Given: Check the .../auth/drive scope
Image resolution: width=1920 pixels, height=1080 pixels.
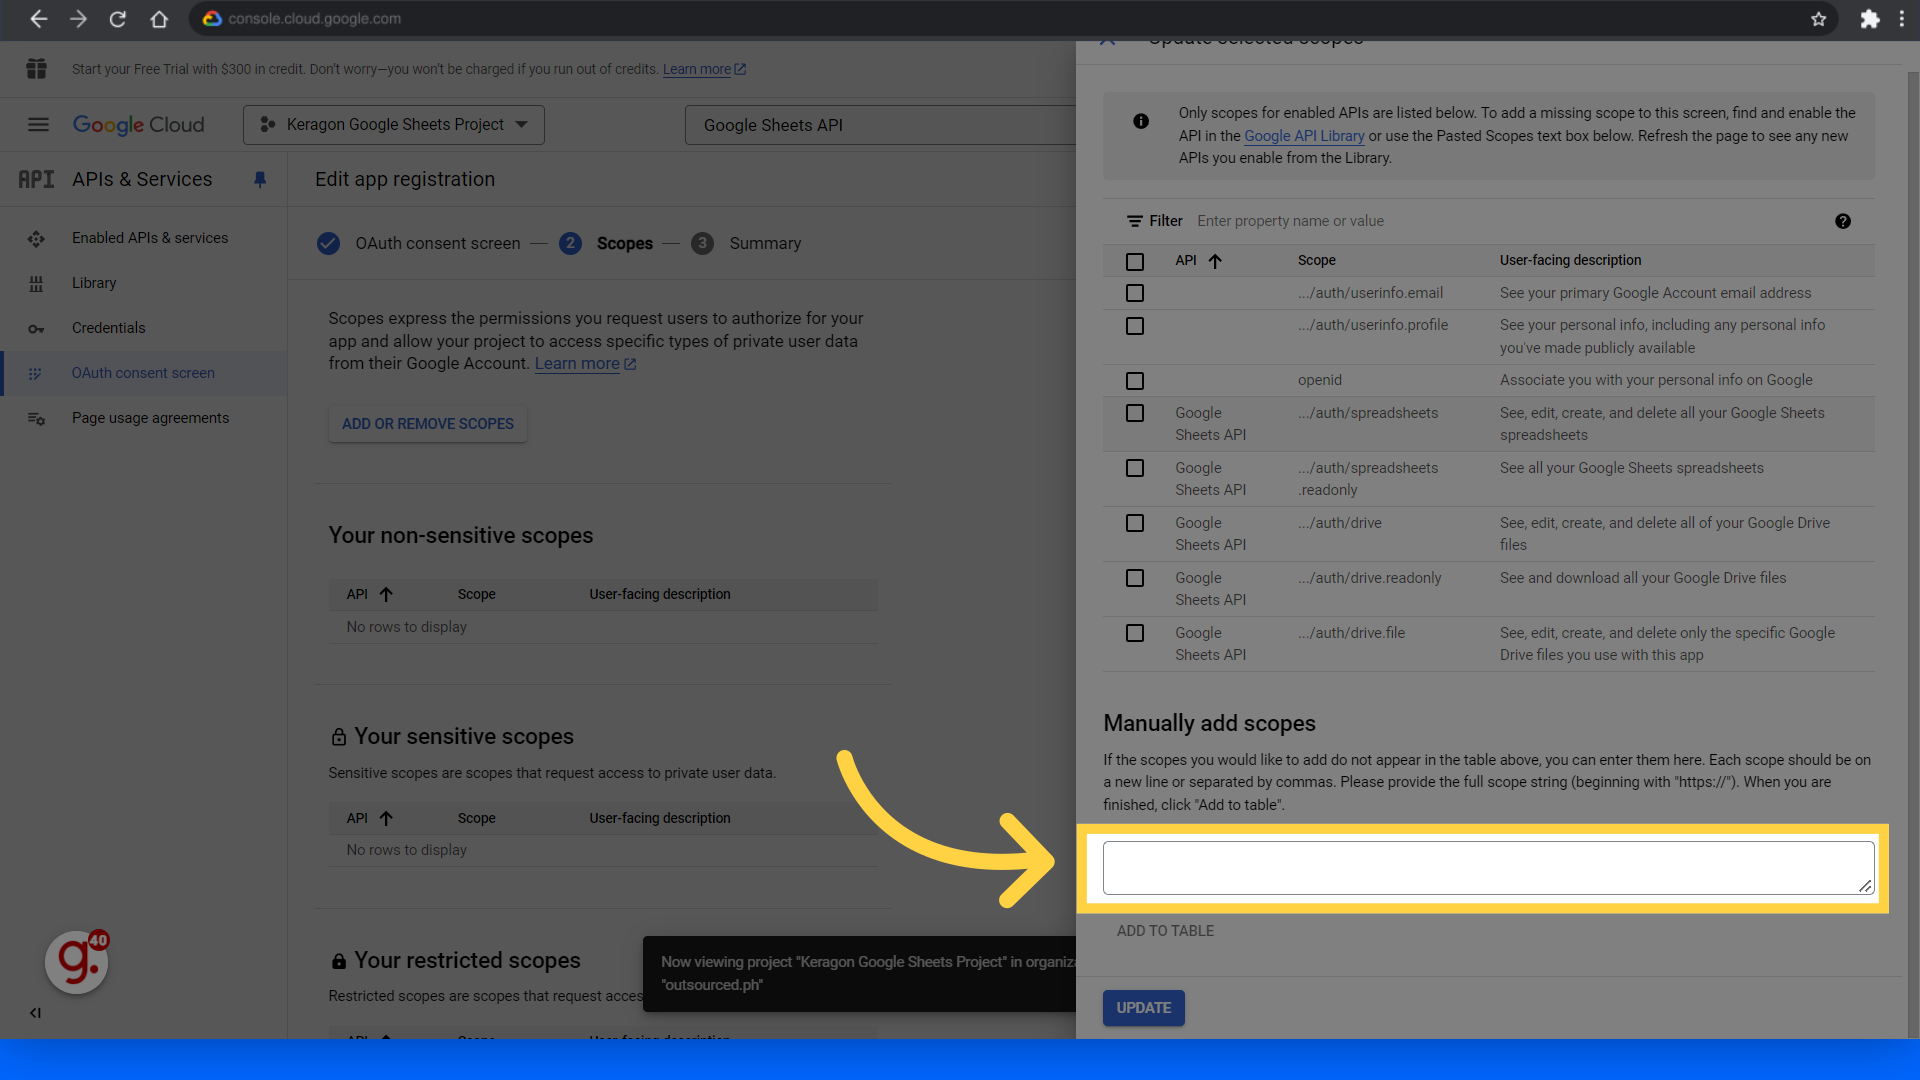Looking at the screenshot, I should 1135,523.
